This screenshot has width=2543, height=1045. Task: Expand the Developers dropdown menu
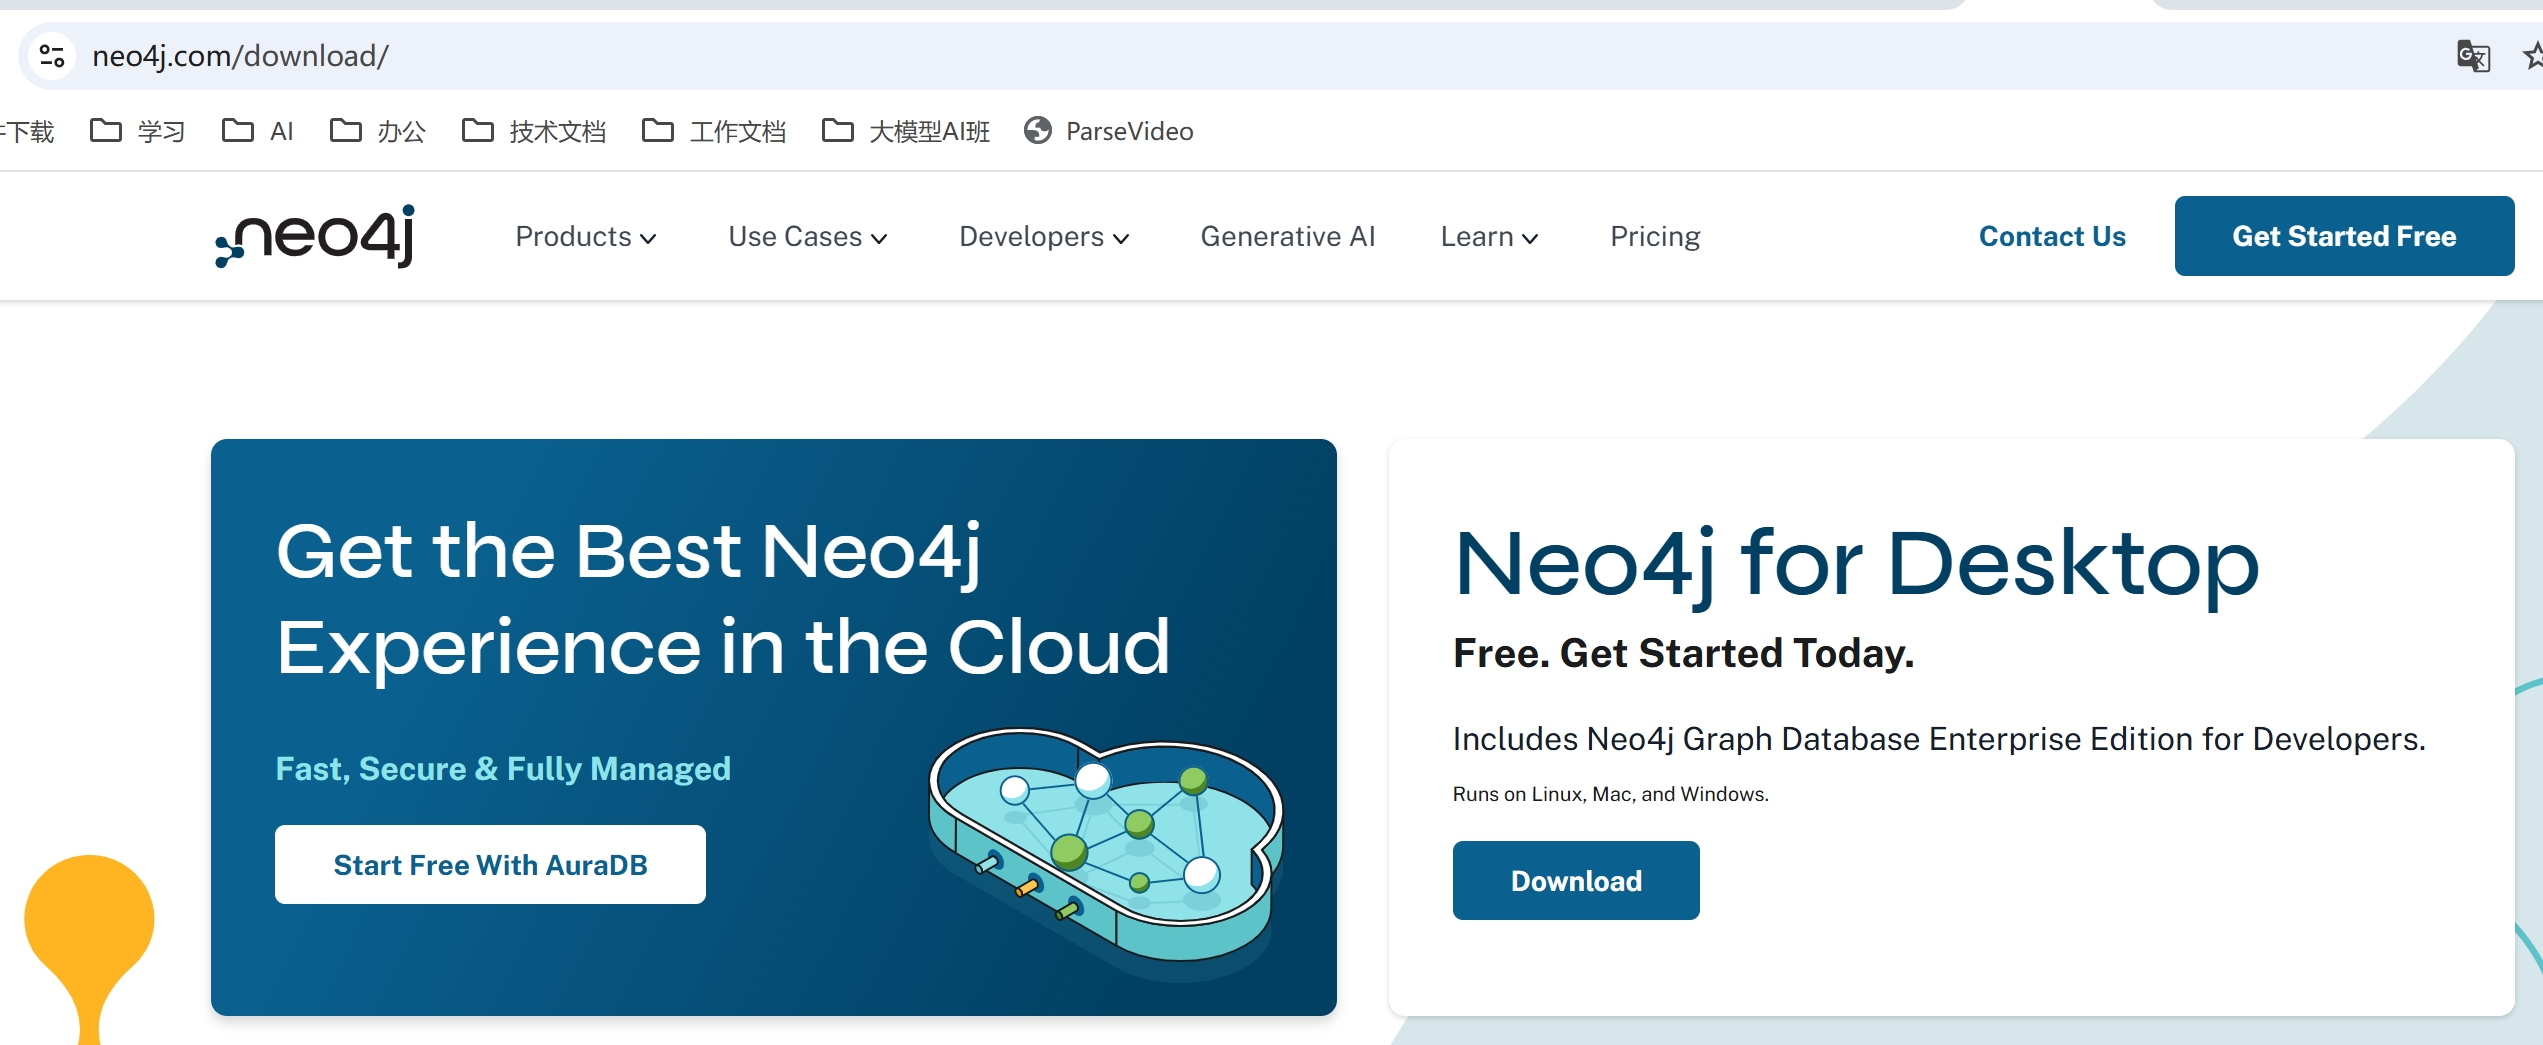tap(1043, 237)
